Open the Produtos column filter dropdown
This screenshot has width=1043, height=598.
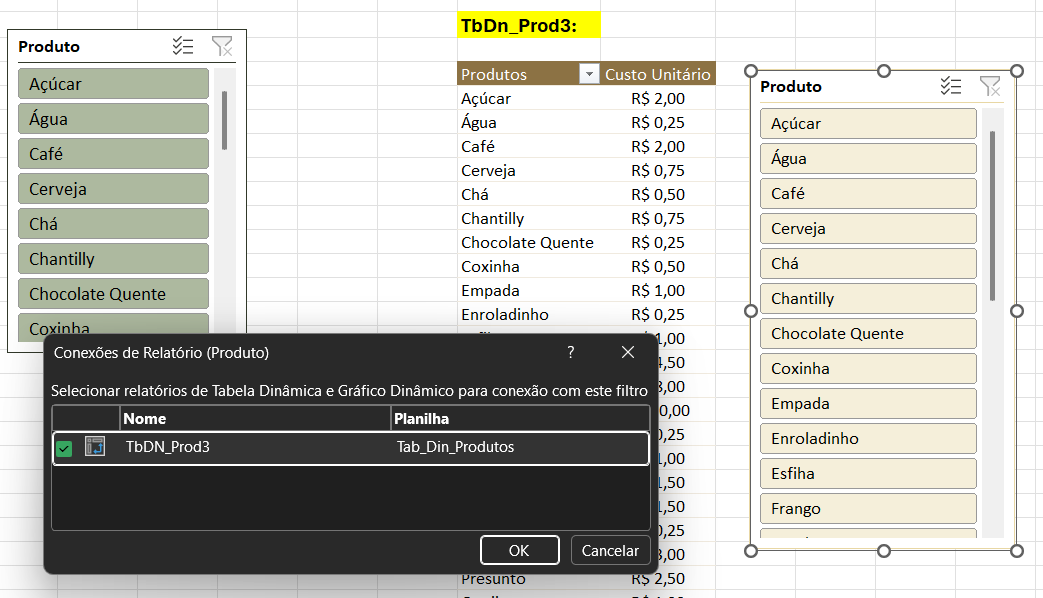point(589,75)
